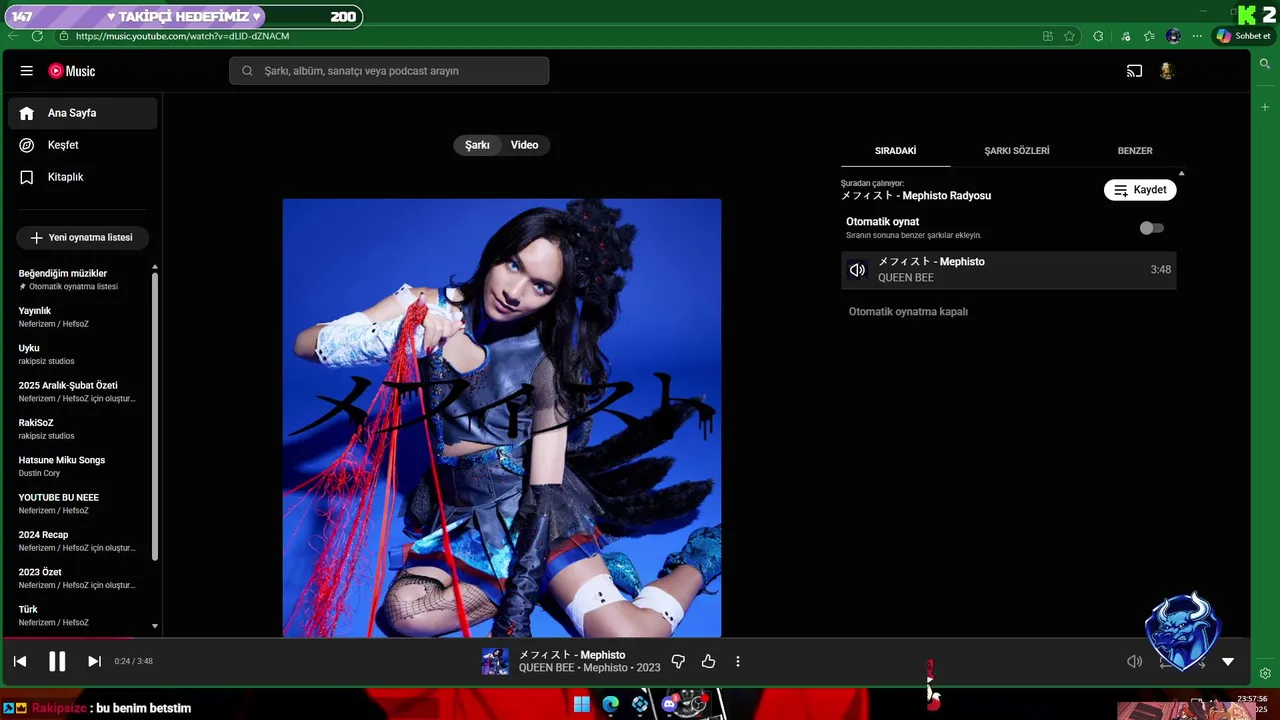The height and width of the screenshot is (720, 1280).
Task: Click the Kaydet button
Action: (1140, 190)
